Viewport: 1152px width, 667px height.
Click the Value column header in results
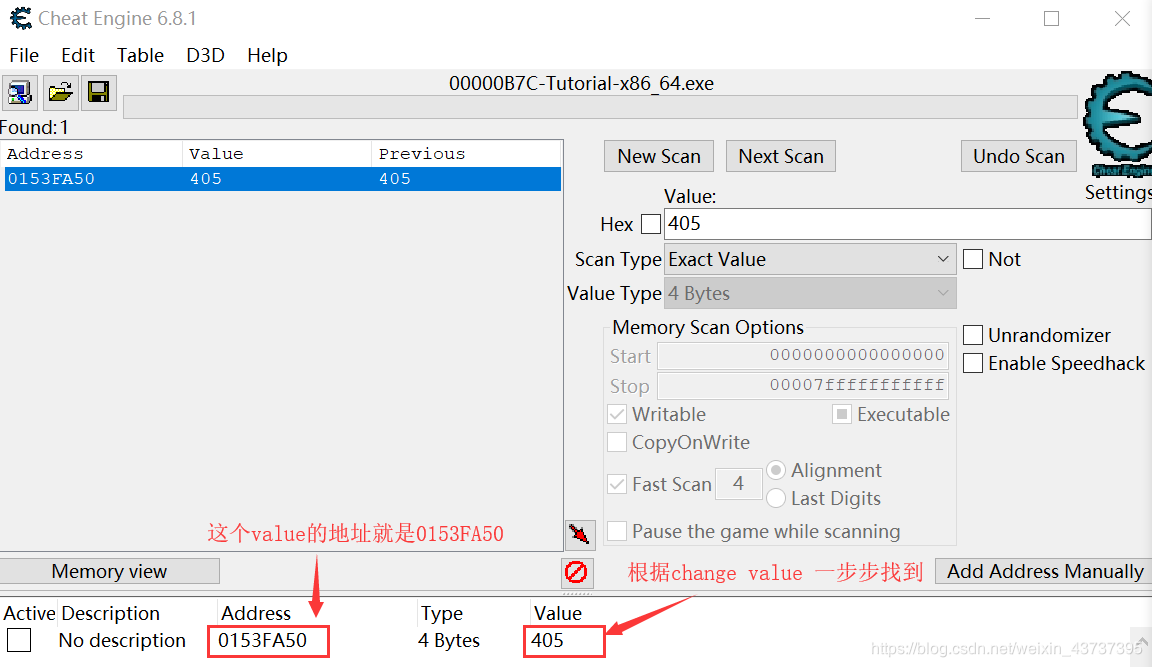(x=277, y=154)
